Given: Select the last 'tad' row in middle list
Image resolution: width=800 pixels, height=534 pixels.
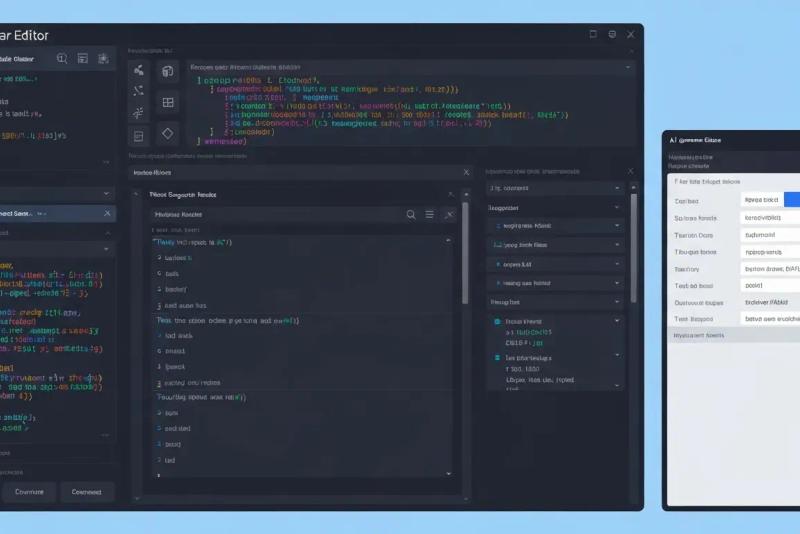Looking at the screenshot, I should click(x=170, y=460).
